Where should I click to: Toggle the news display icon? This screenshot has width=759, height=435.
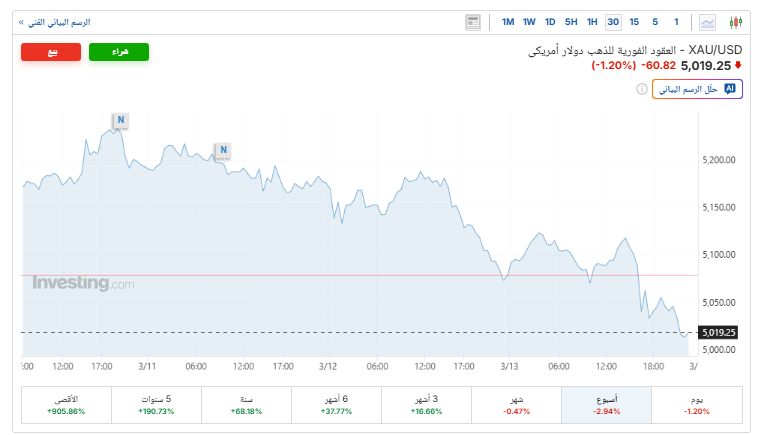tap(473, 22)
